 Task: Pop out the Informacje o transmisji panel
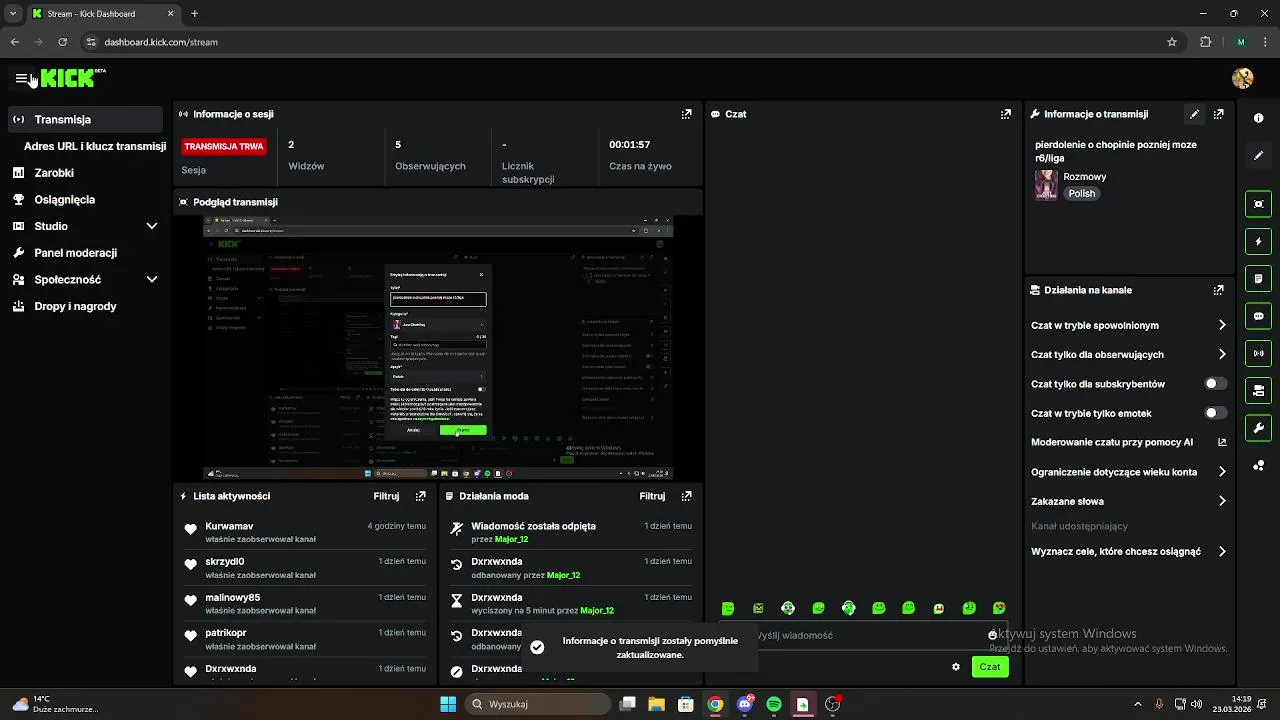pyautogui.click(x=1218, y=114)
